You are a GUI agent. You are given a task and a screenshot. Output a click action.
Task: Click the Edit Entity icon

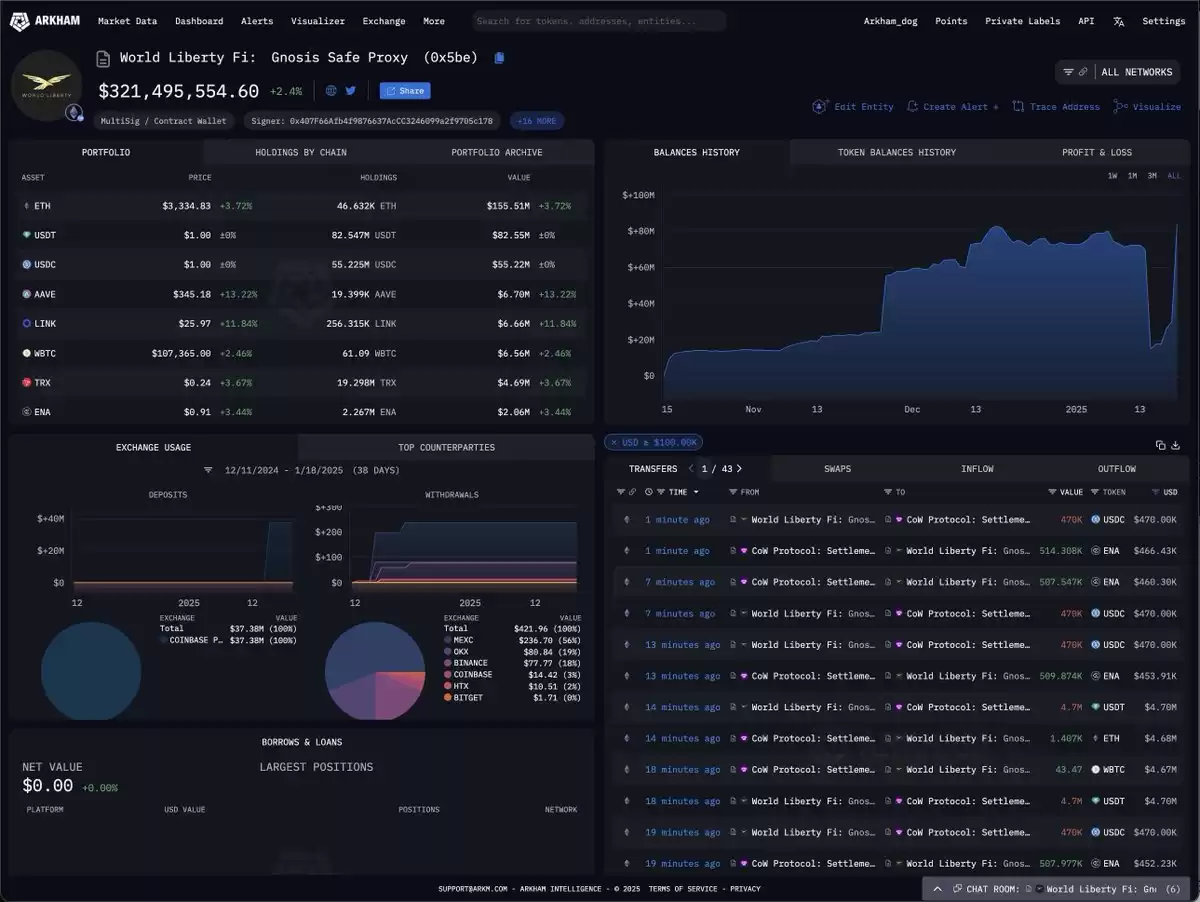click(820, 106)
